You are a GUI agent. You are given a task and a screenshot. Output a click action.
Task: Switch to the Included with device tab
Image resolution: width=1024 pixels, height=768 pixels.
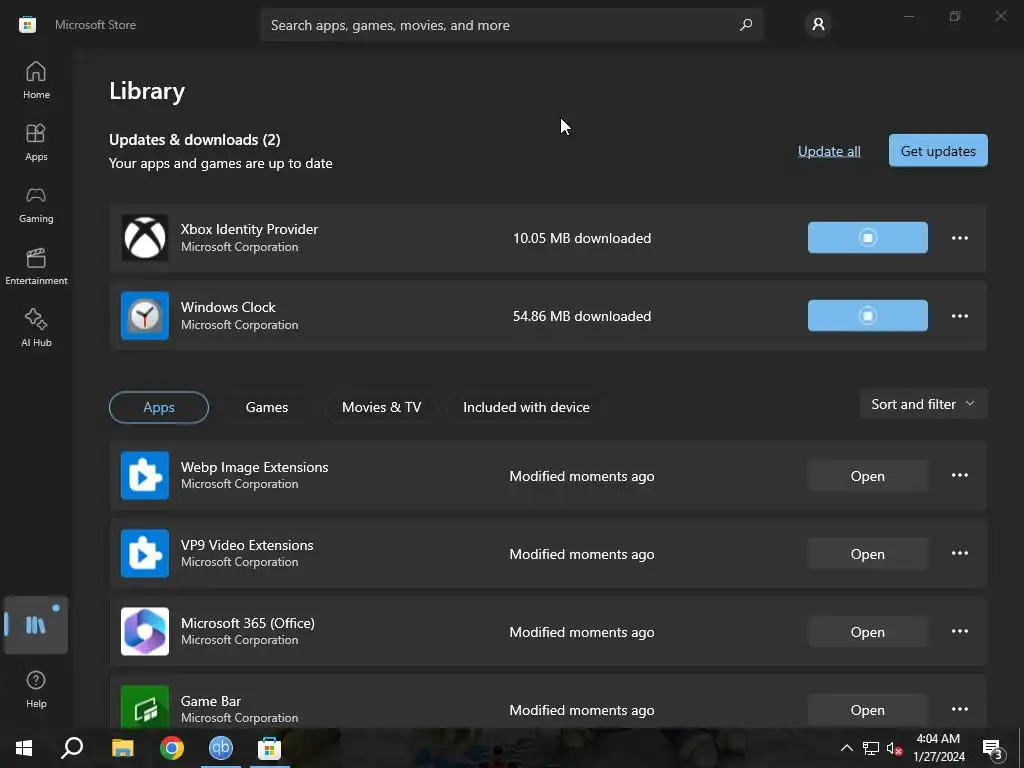point(526,407)
